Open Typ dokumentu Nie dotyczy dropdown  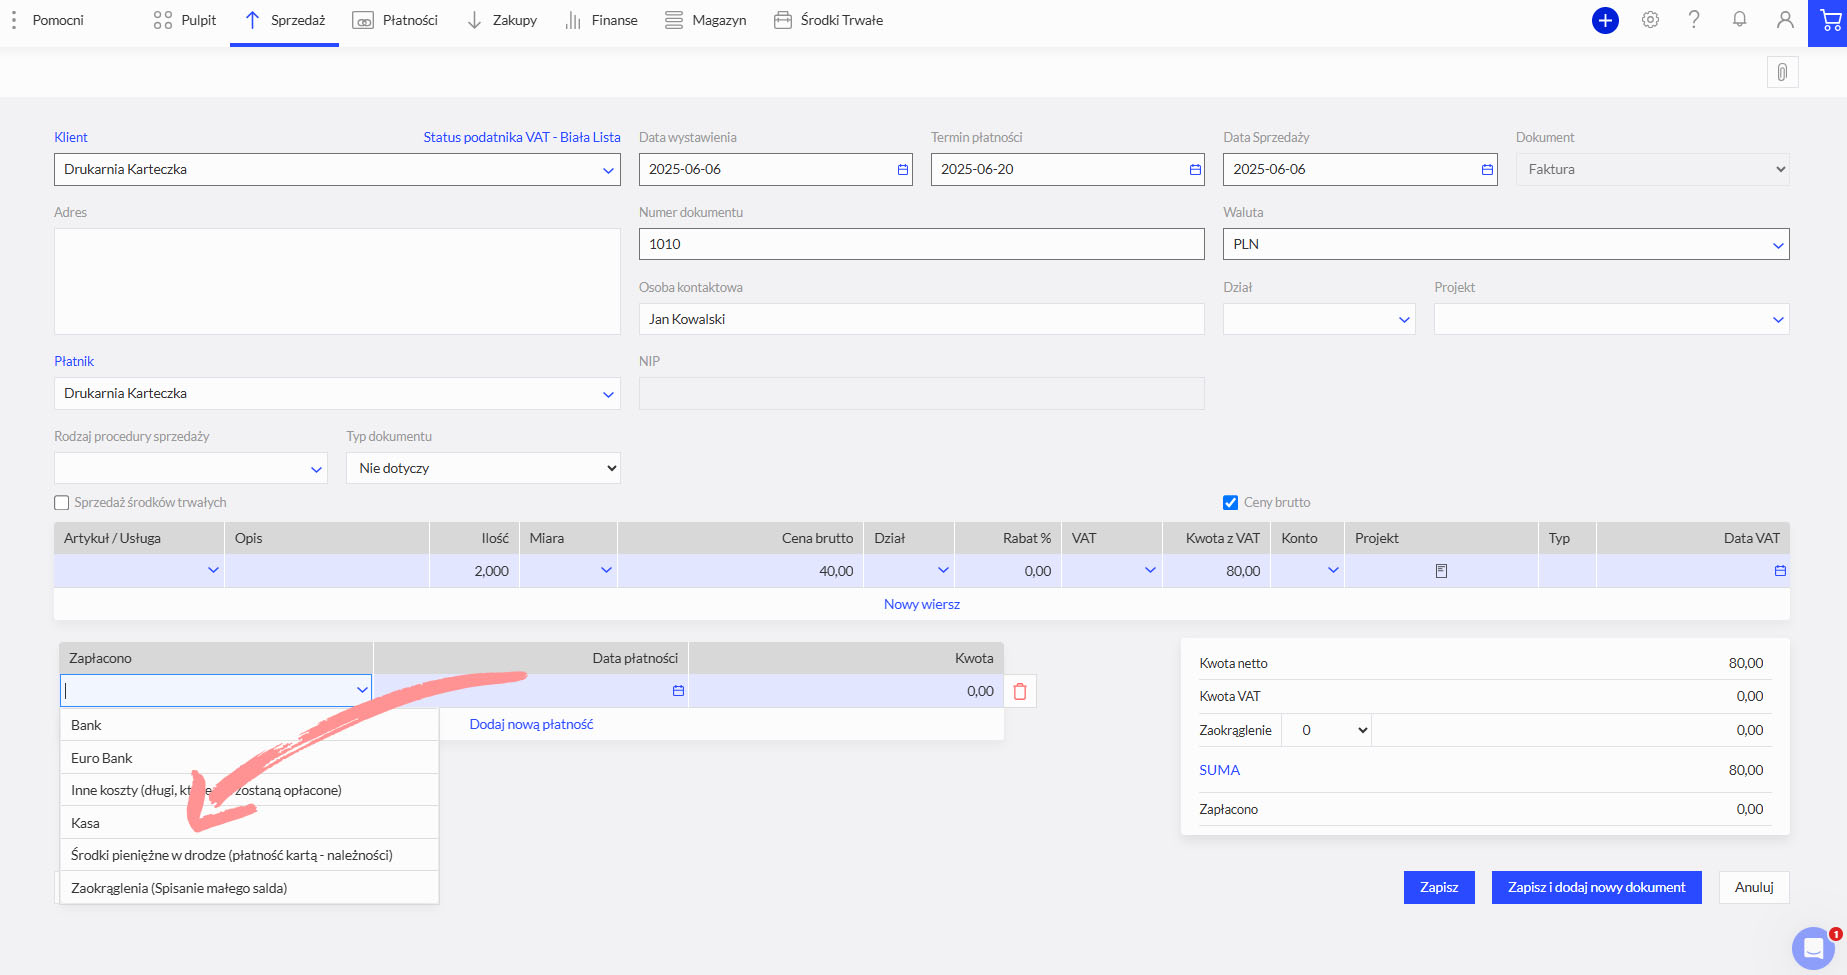[483, 468]
